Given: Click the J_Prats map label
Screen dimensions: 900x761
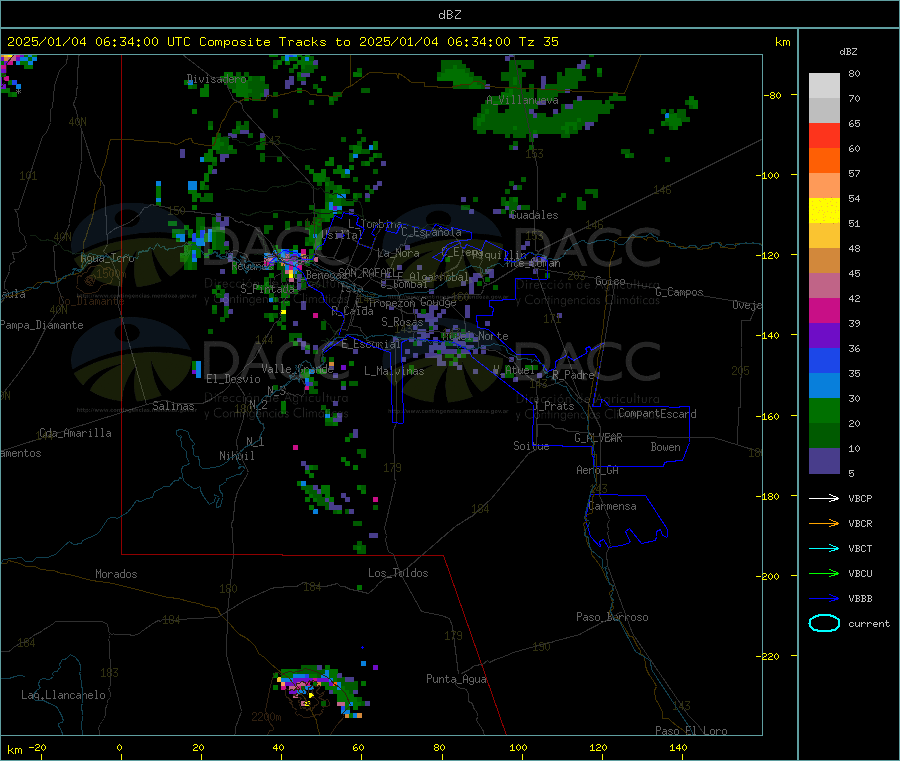Looking at the screenshot, I should point(553,406).
